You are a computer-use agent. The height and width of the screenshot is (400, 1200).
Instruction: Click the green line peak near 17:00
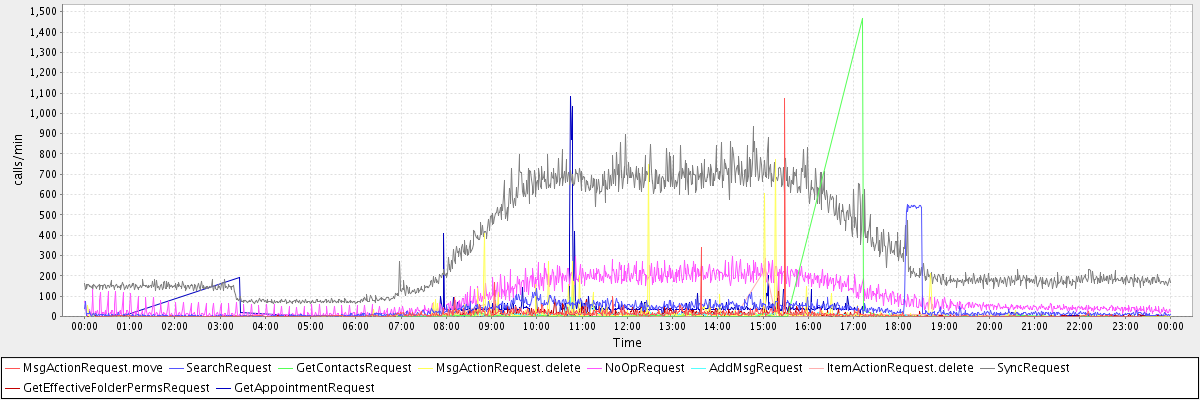[x=862, y=18]
